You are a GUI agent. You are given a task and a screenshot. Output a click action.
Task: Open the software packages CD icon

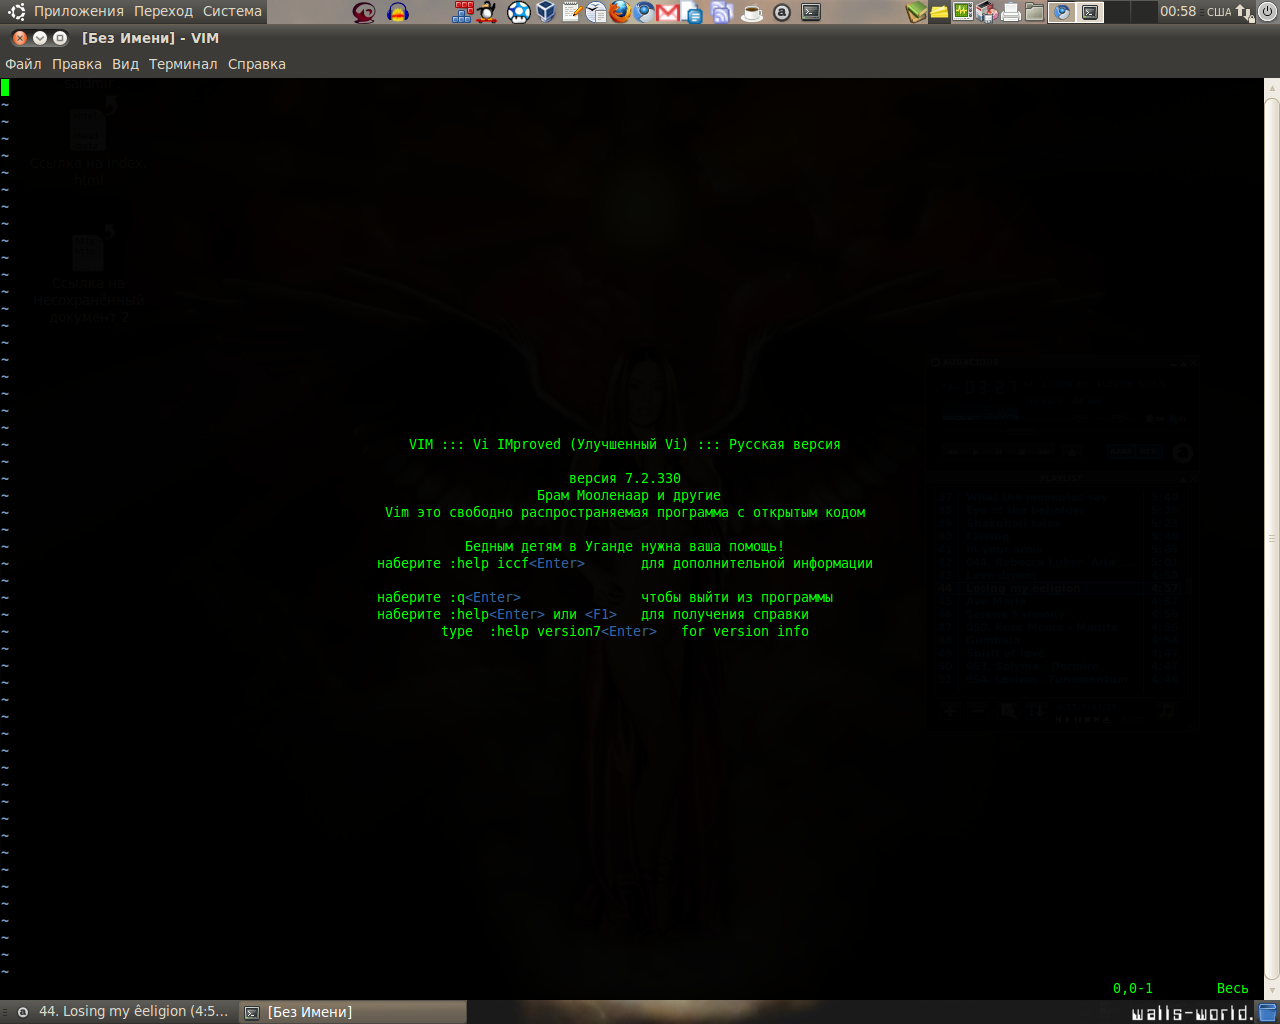click(x=987, y=12)
